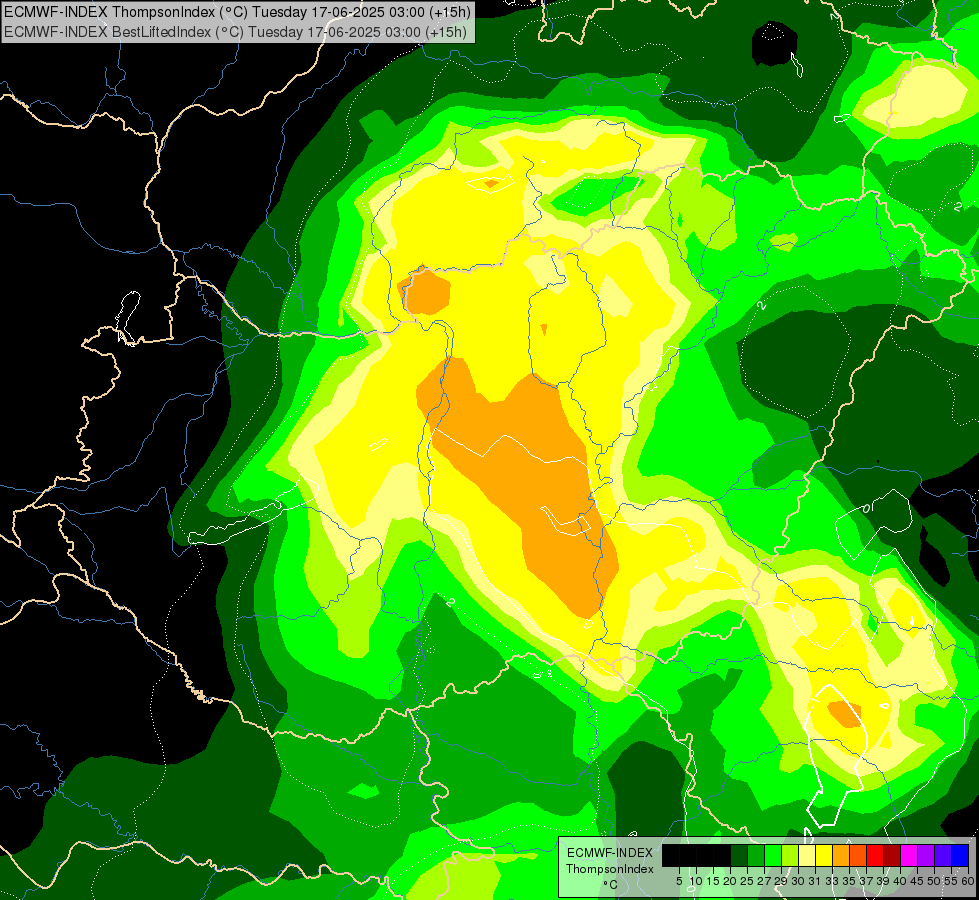979x900 pixels.
Task: Click the °C unit label in legend
Action: [x=610, y=885]
